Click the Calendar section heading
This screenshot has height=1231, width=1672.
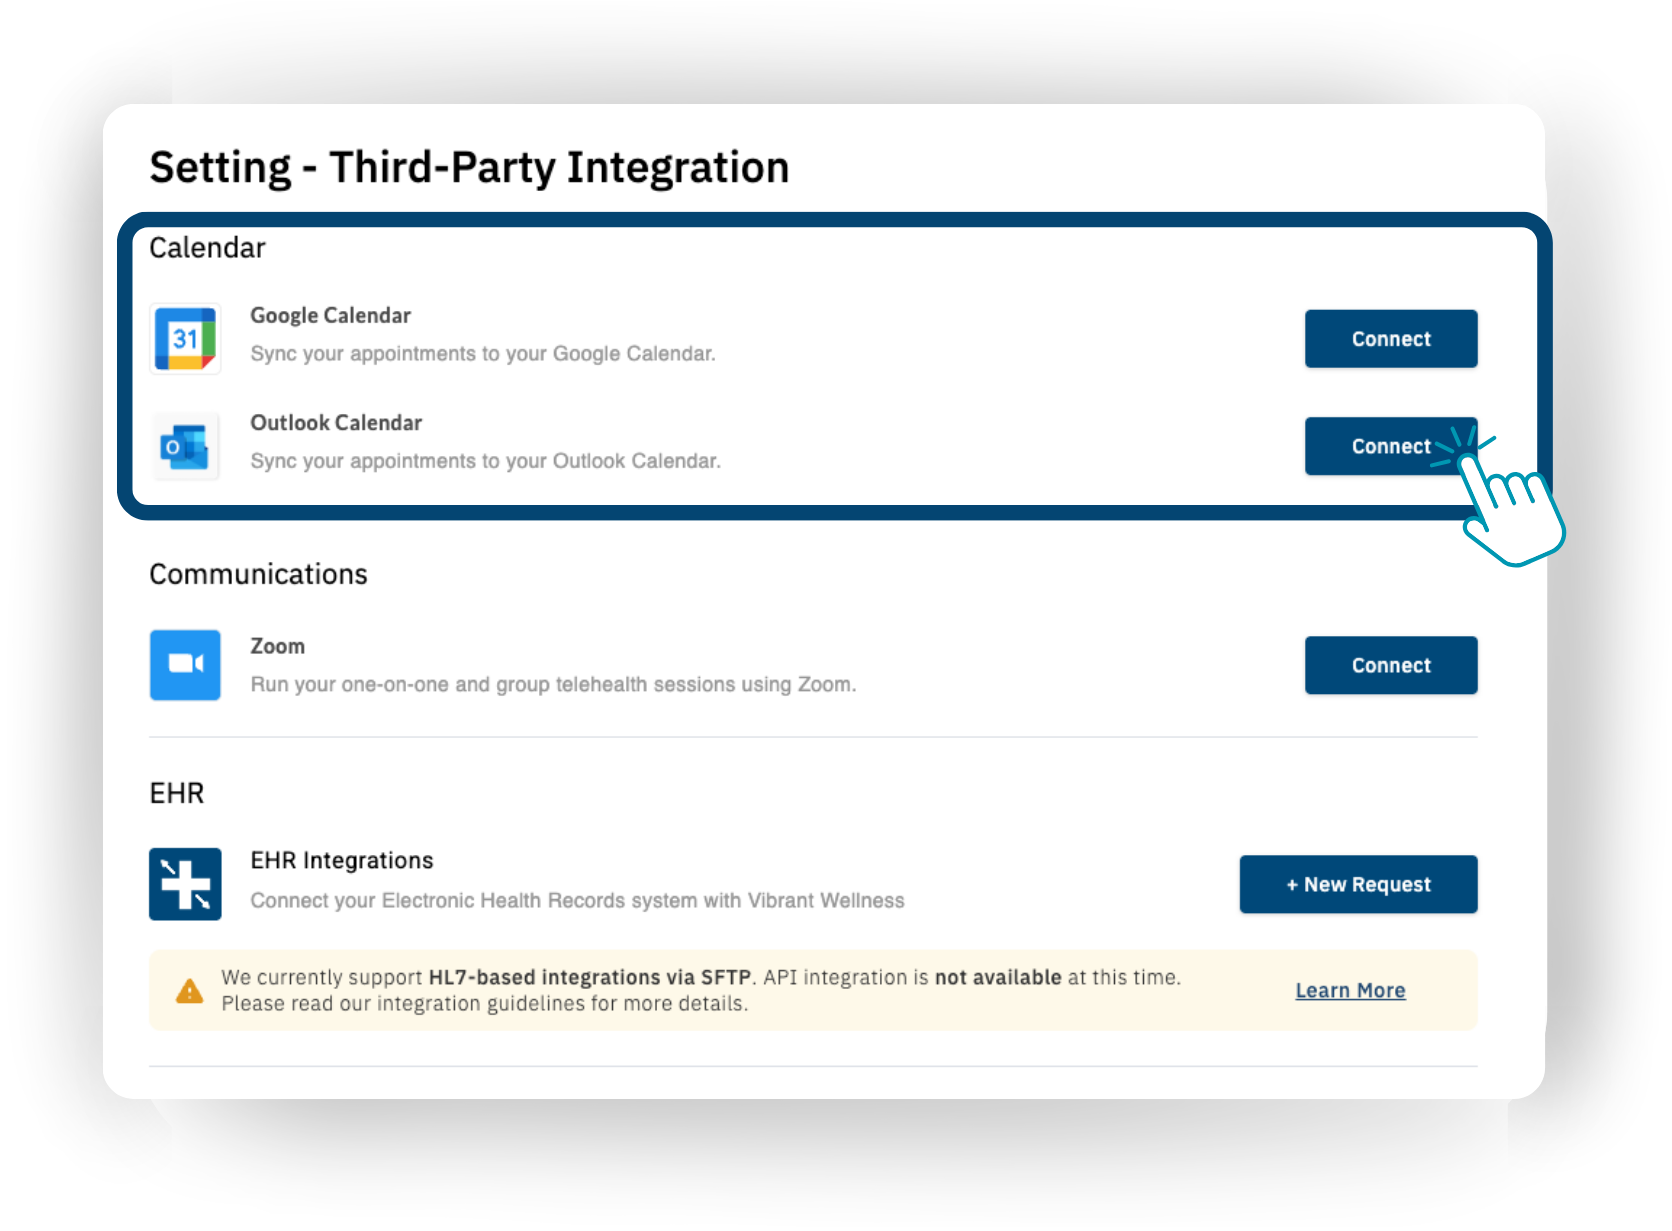click(x=207, y=248)
